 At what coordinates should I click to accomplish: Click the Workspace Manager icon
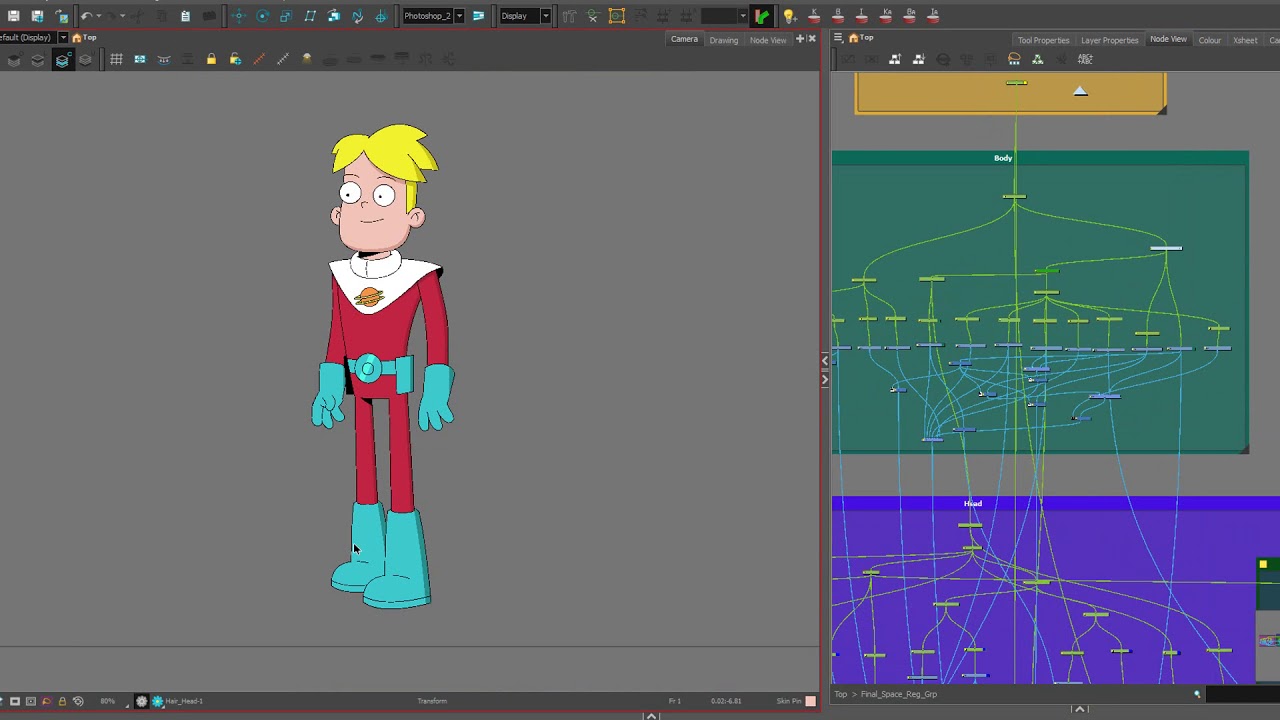tap(478, 16)
